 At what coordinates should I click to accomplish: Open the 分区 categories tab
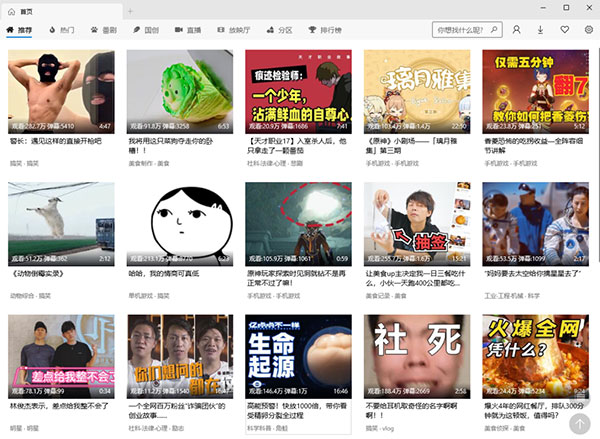click(281, 31)
